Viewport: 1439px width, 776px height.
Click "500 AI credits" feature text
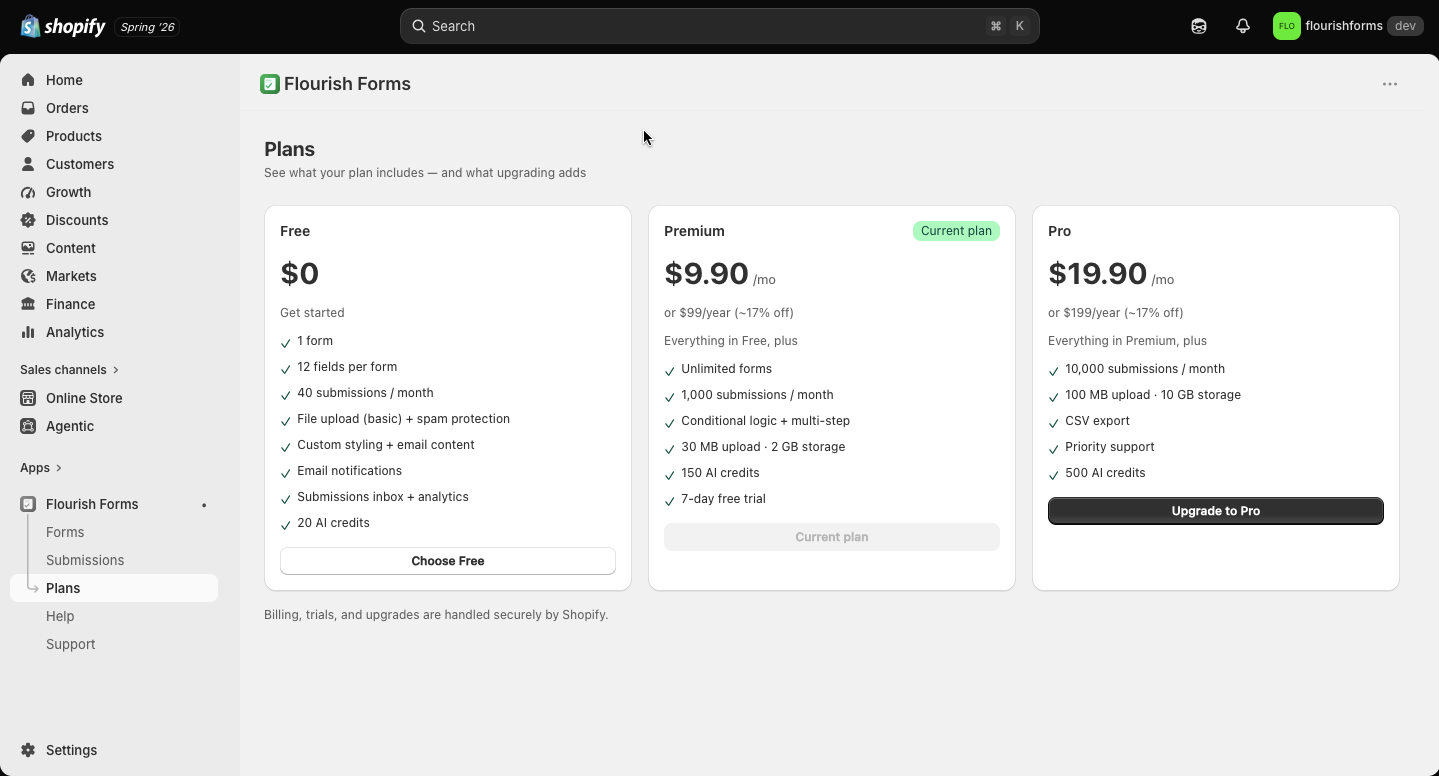(x=1105, y=473)
